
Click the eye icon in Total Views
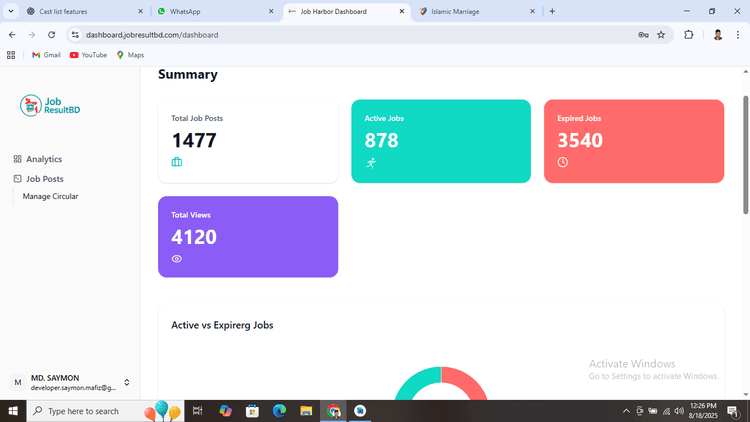click(177, 259)
